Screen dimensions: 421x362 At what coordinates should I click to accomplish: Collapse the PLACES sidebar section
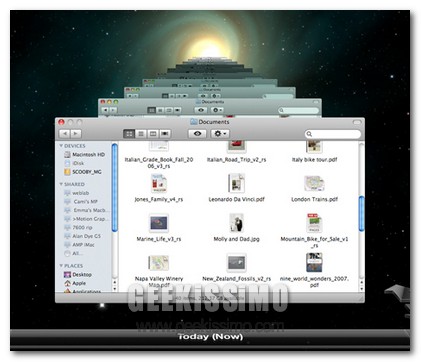pos(61,266)
